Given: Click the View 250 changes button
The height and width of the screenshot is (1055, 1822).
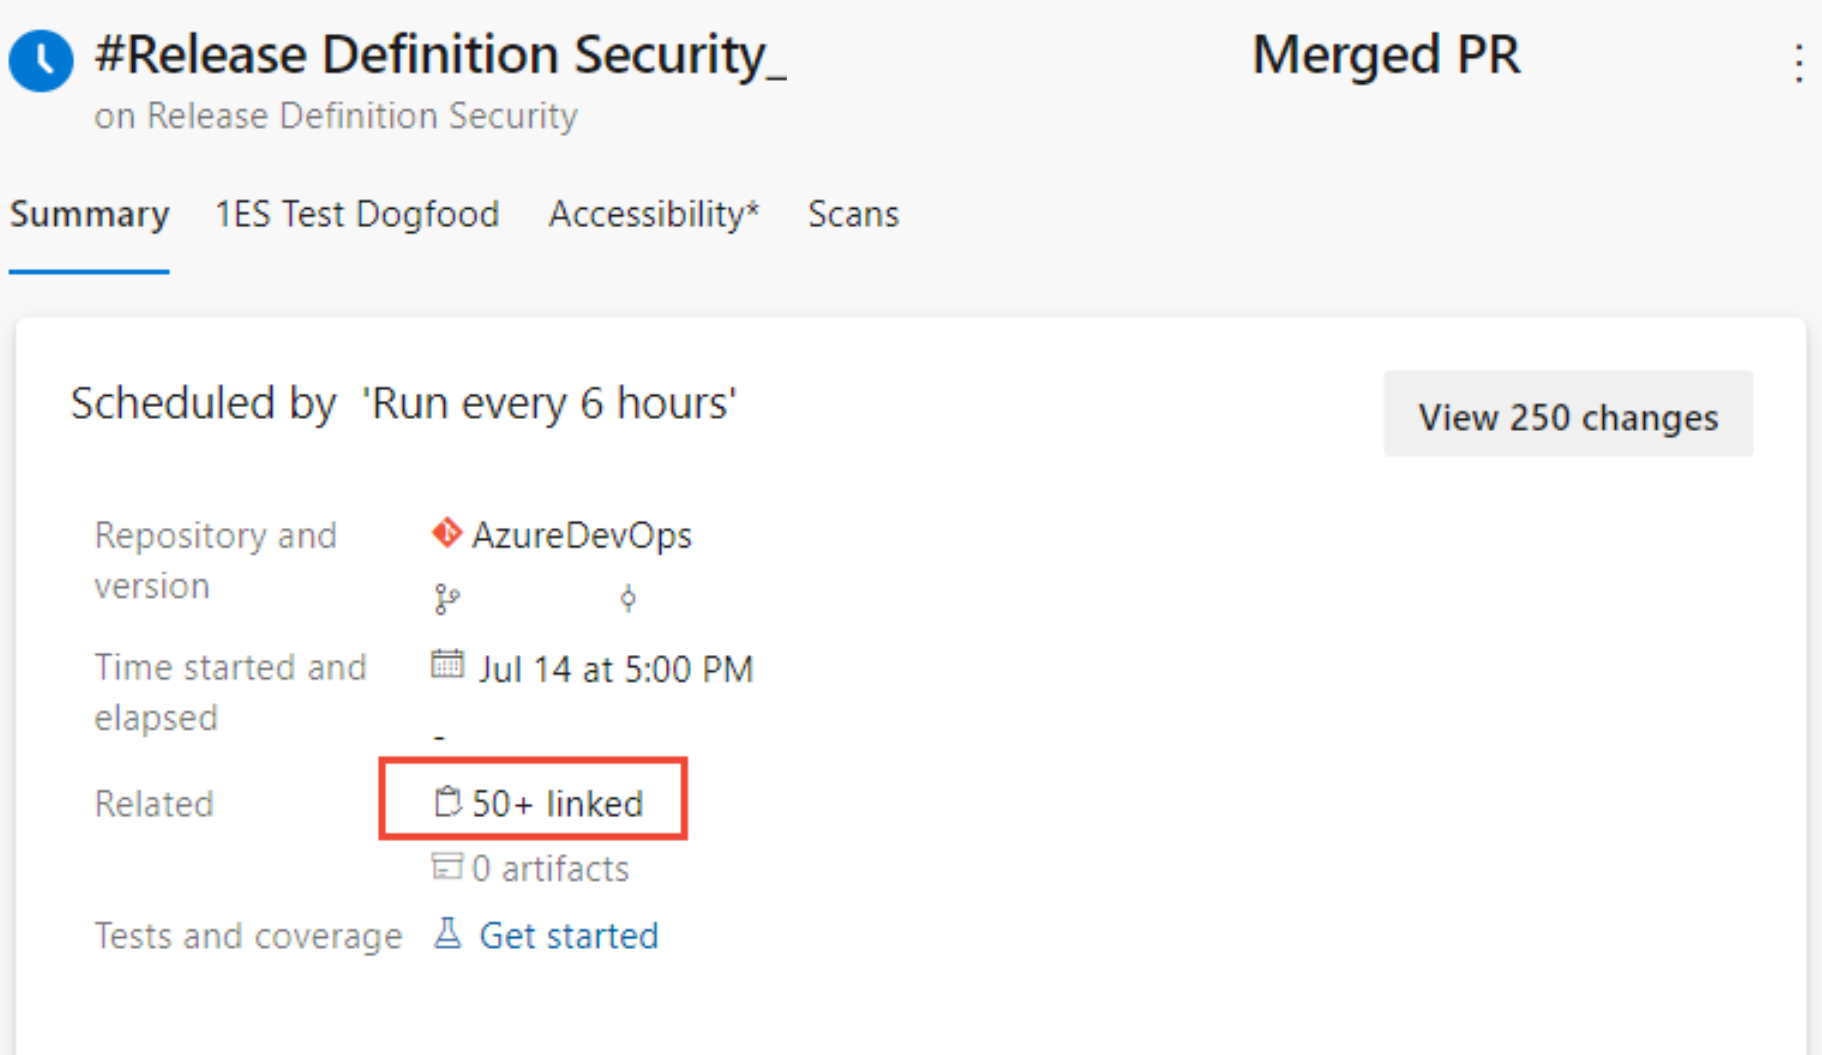Looking at the screenshot, I should (1567, 416).
